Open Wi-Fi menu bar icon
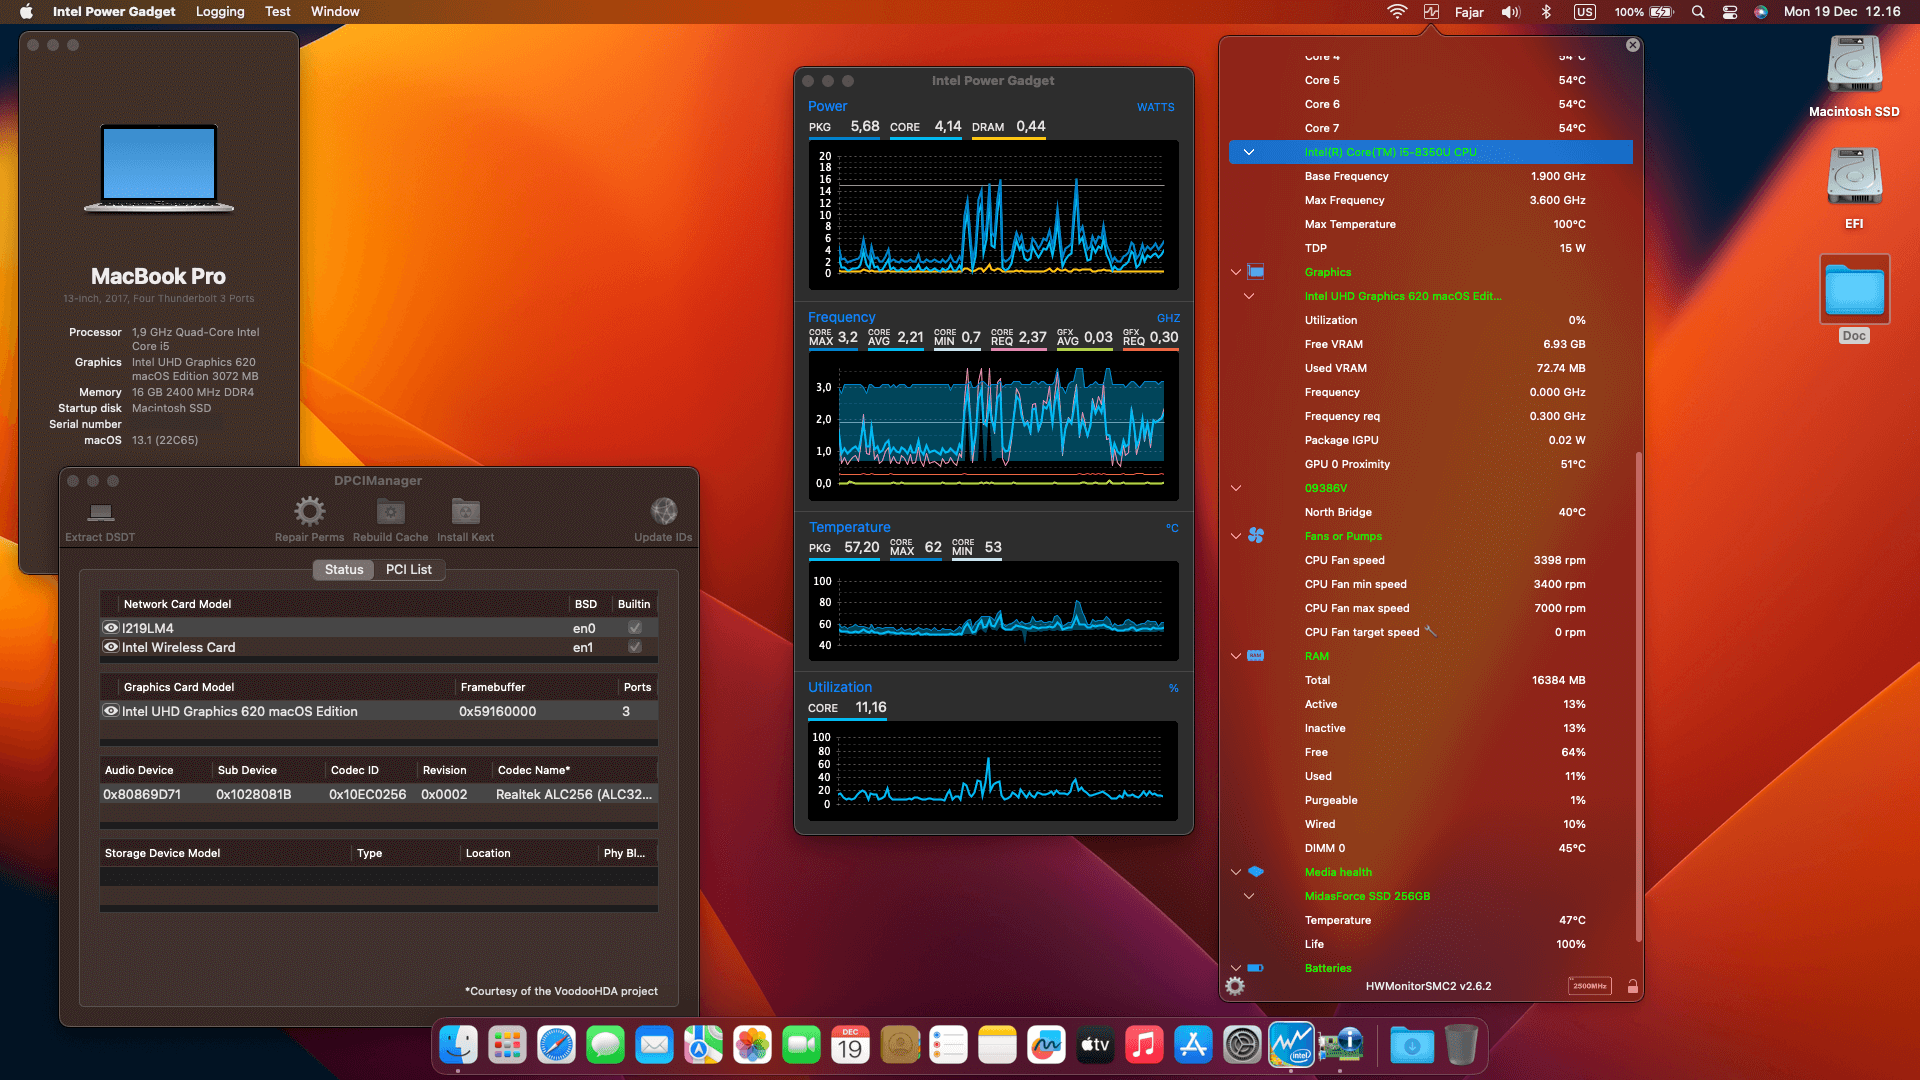 tap(1397, 12)
